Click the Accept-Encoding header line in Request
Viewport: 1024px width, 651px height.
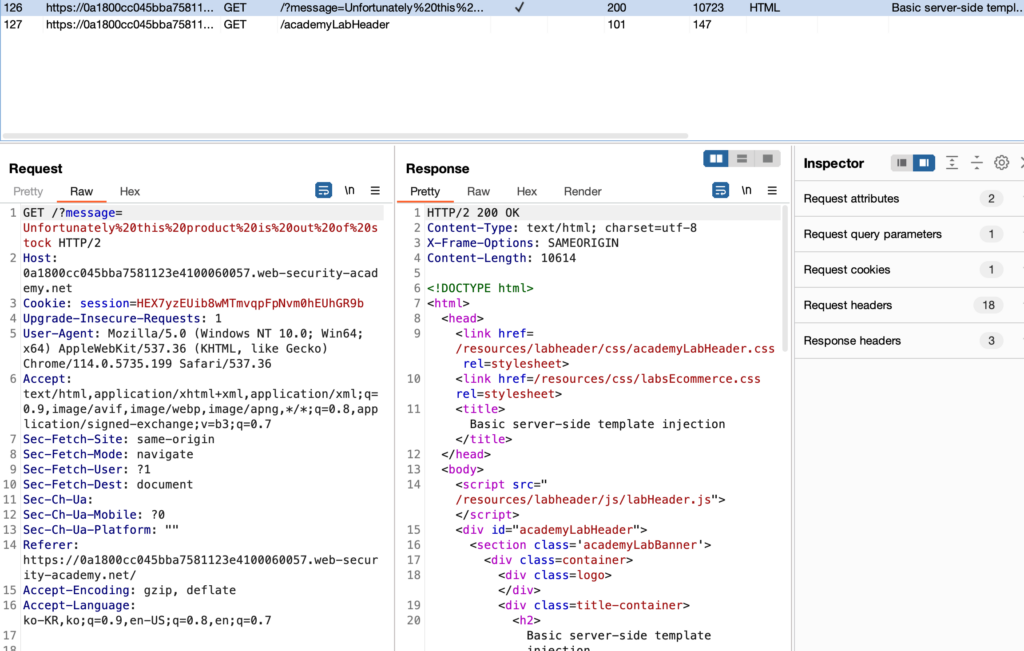[x=129, y=590]
